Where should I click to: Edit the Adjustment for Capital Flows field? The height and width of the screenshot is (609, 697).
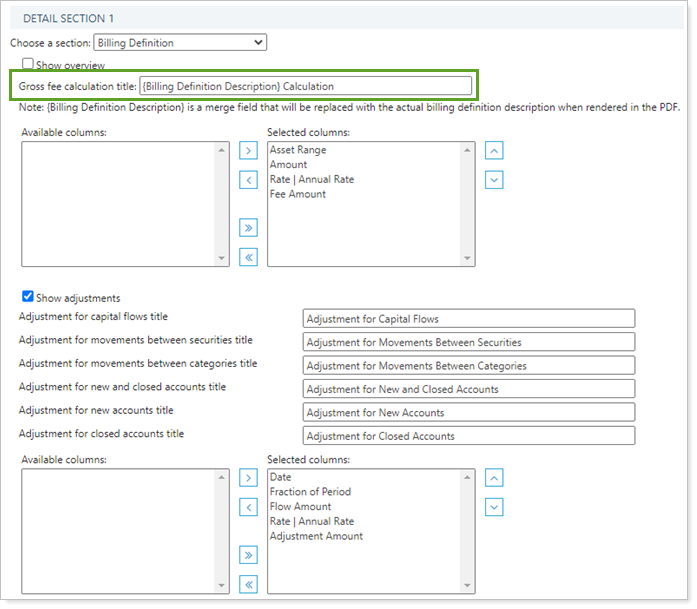[468, 319]
